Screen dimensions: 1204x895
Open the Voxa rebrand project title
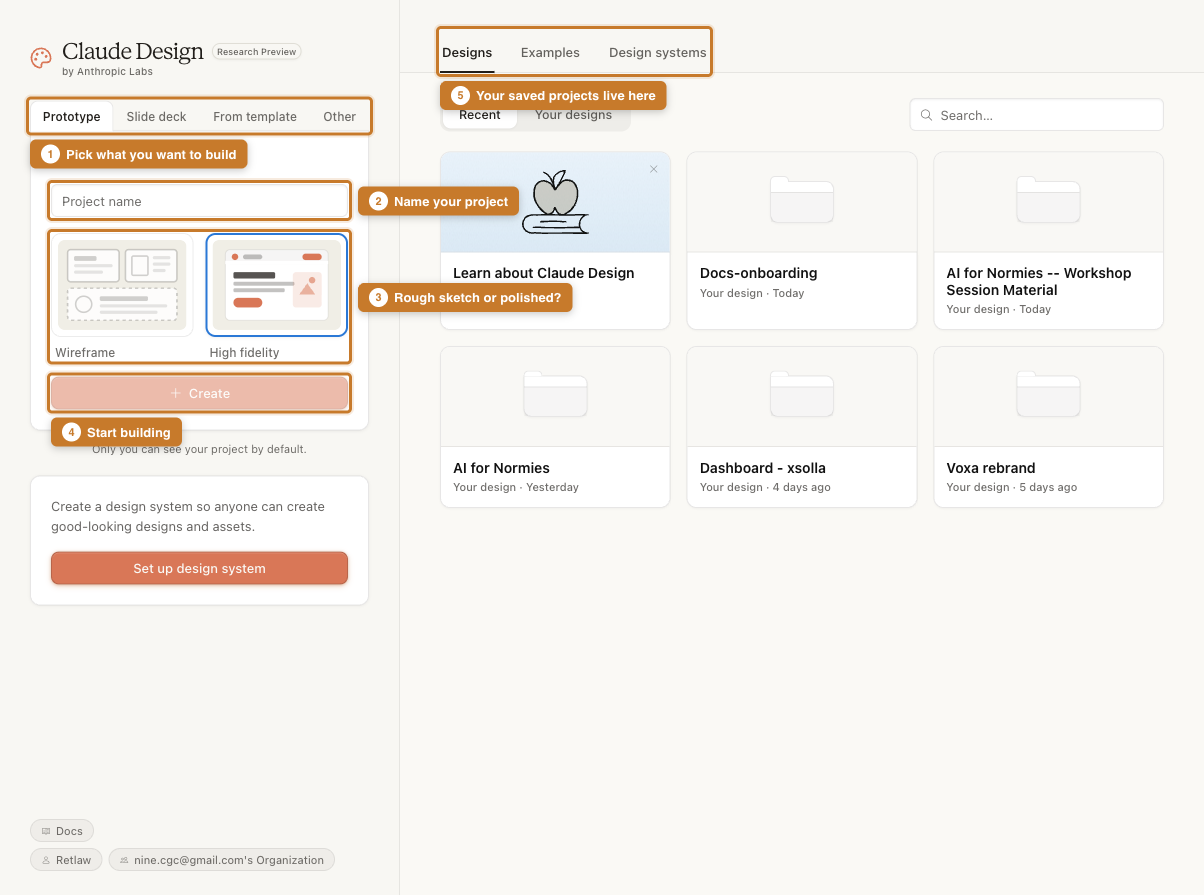coord(991,468)
